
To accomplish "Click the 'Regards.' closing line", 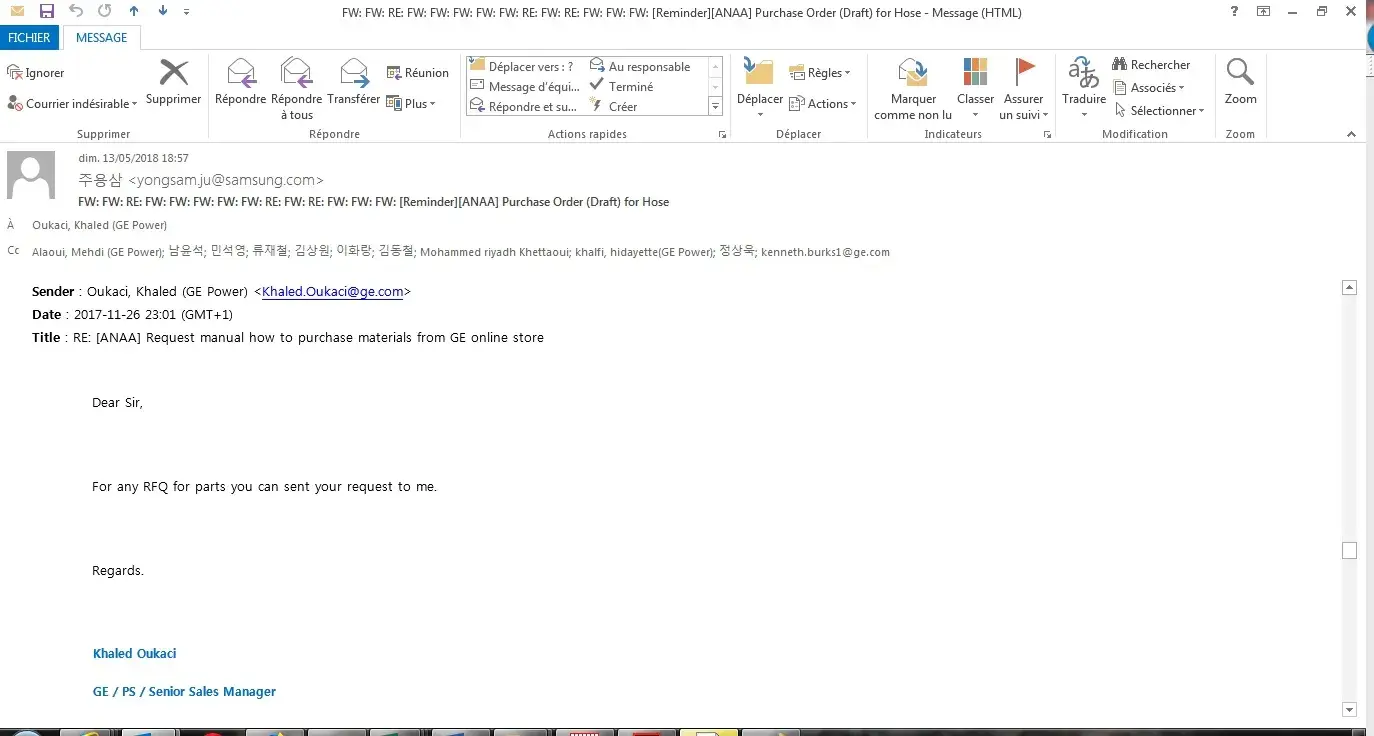I will 118,571.
